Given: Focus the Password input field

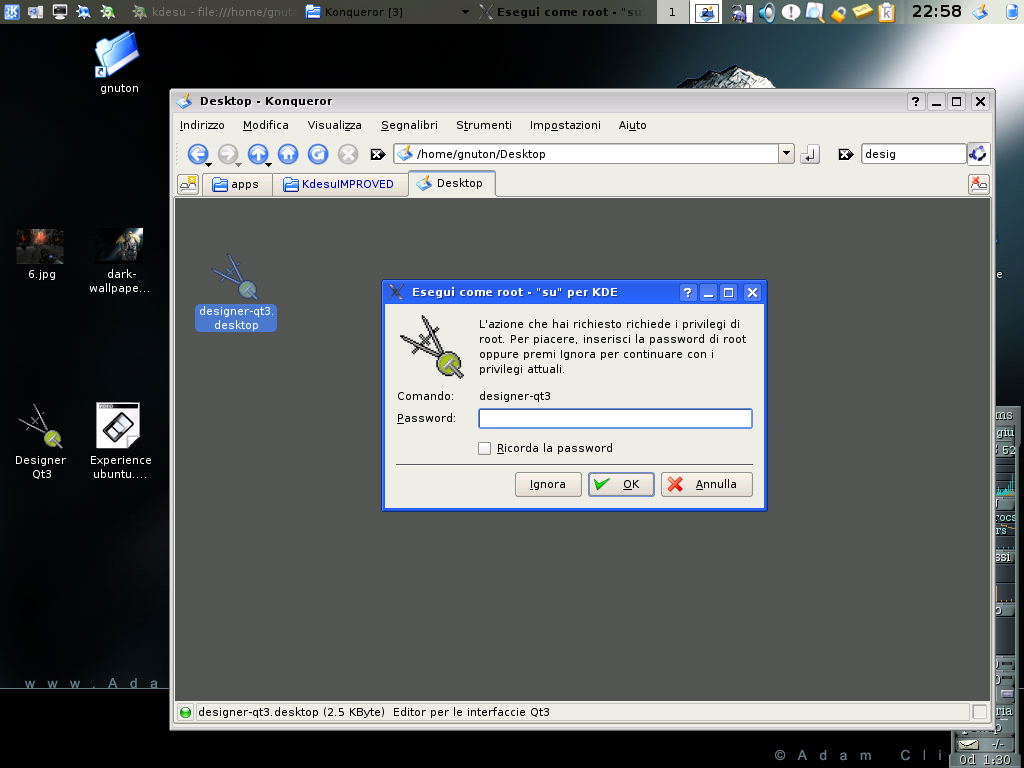Looking at the screenshot, I should point(615,419).
